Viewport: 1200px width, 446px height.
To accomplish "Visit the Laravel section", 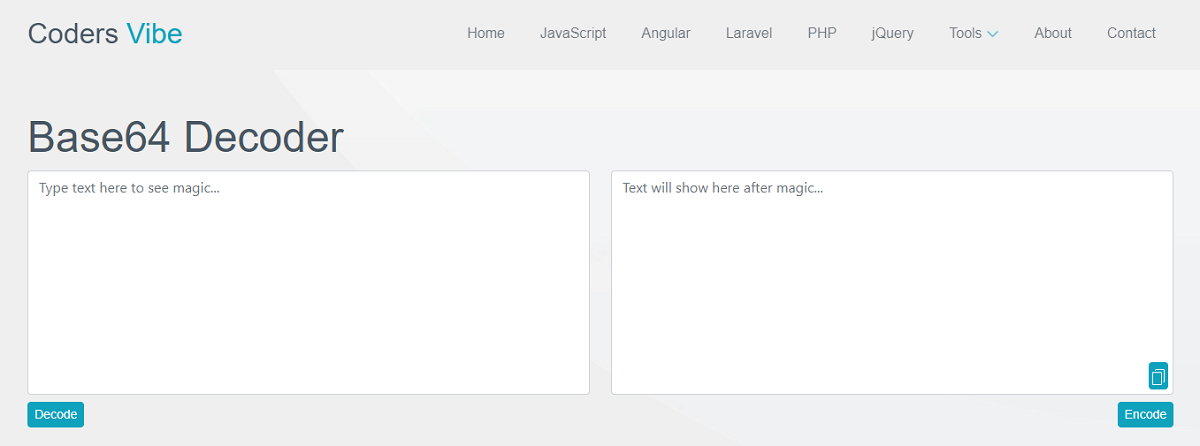I will [749, 33].
